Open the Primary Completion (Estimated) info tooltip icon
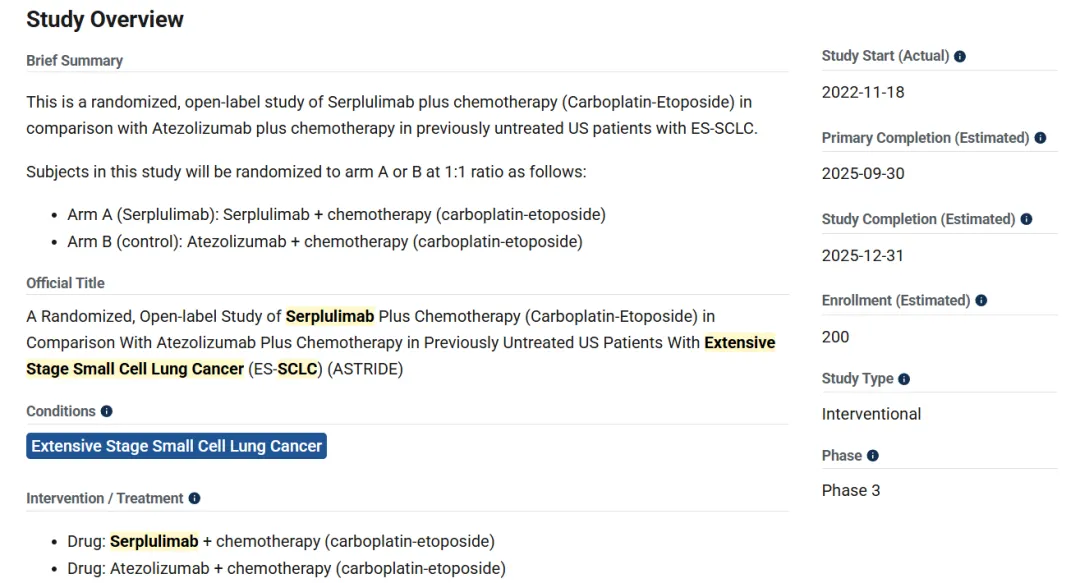Image resolution: width=1080 pixels, height=583 pixels. [x=1040, y=138]
